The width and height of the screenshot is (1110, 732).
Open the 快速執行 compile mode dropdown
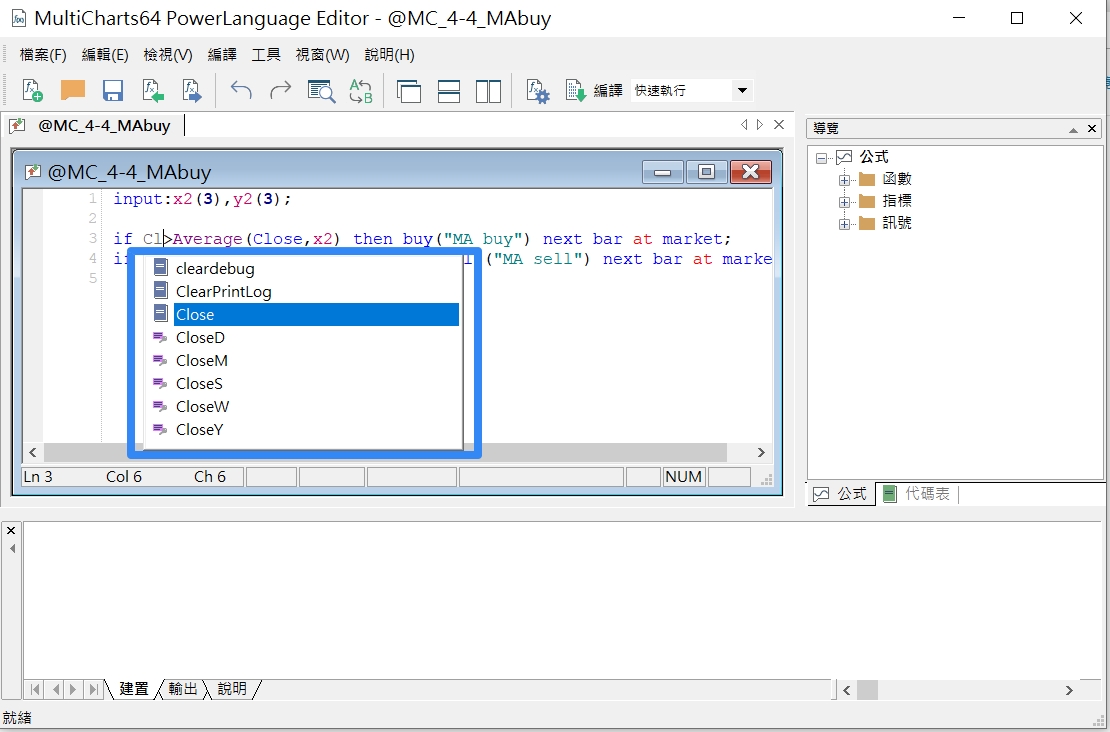(742, 91)
